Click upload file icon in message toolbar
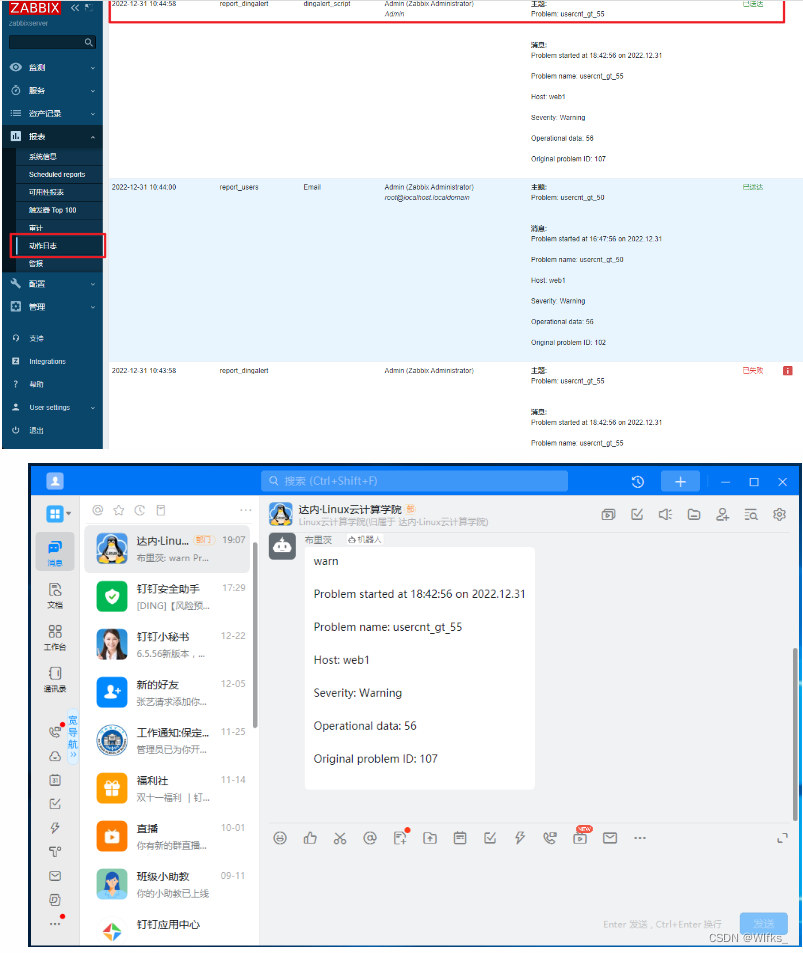The image size is (803, 953). pos(430,838)
